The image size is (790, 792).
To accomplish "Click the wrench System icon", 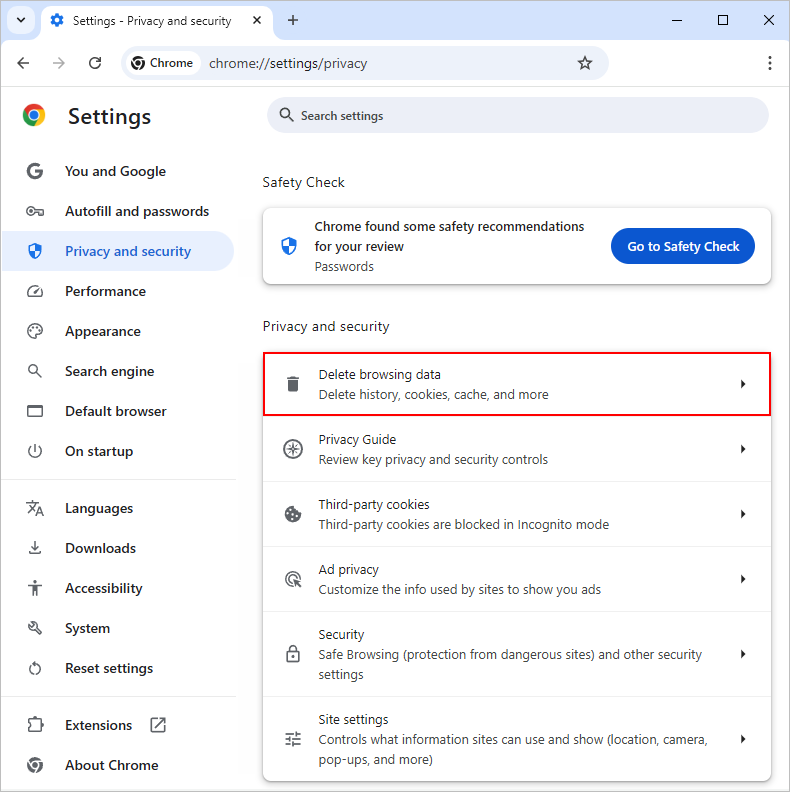I will (35, 628).
